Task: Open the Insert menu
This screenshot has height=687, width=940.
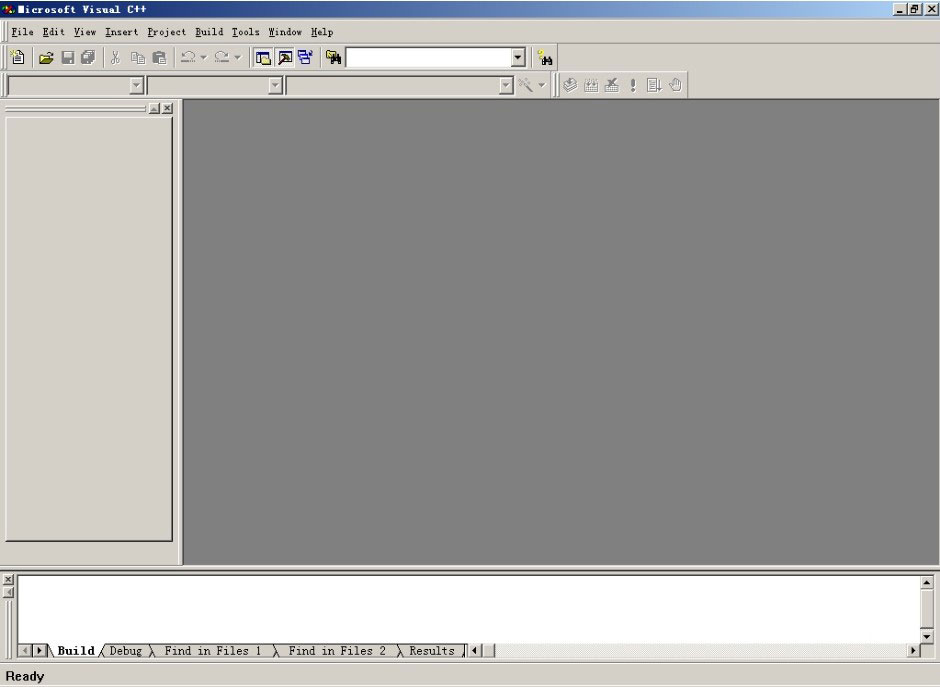Action: click(122, 32)
